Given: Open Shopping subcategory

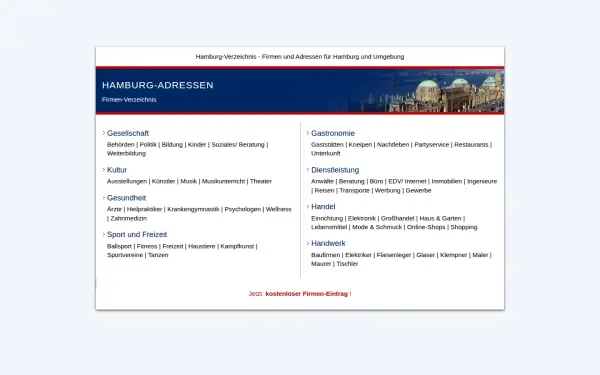Looking at the screenshot, I should coord(464,227).
